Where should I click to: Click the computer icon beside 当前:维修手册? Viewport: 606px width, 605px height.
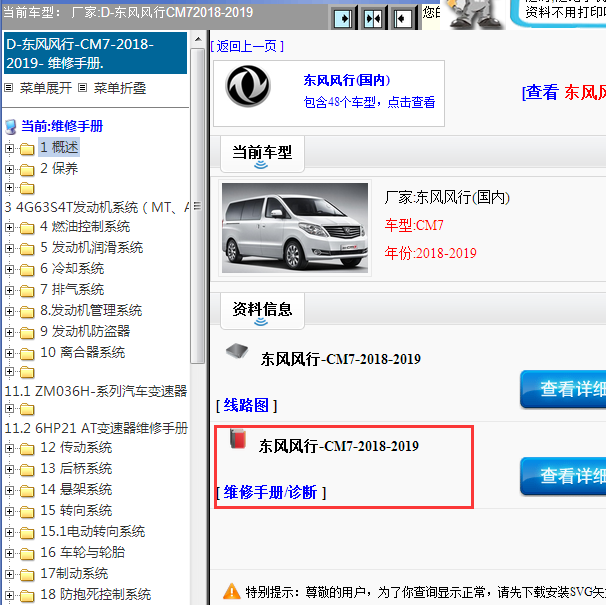11,126
